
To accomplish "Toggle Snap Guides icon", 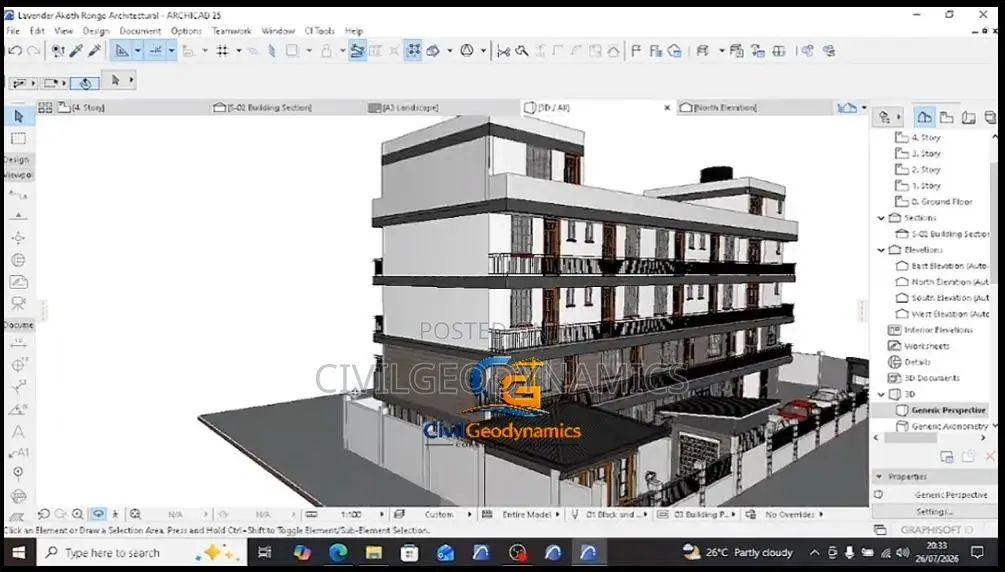I will pos(156,51).
